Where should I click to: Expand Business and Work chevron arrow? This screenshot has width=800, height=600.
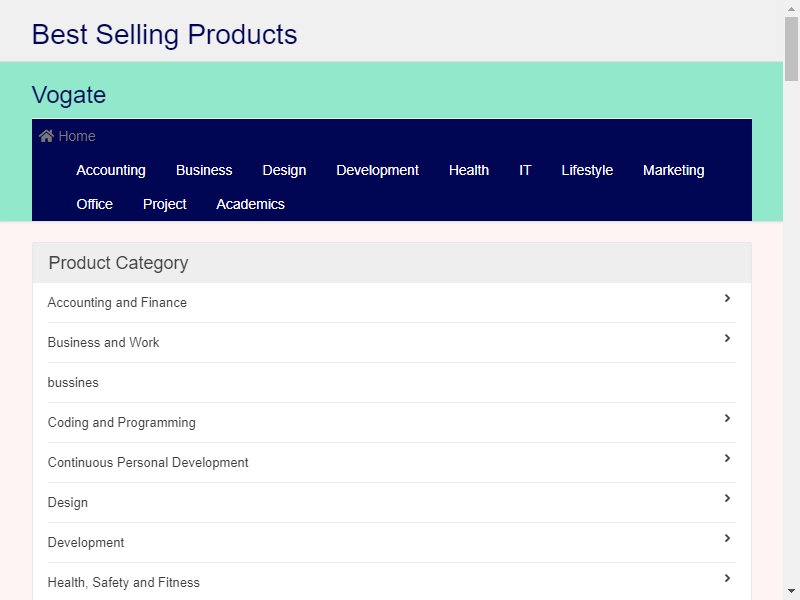(x=727, y=338)
